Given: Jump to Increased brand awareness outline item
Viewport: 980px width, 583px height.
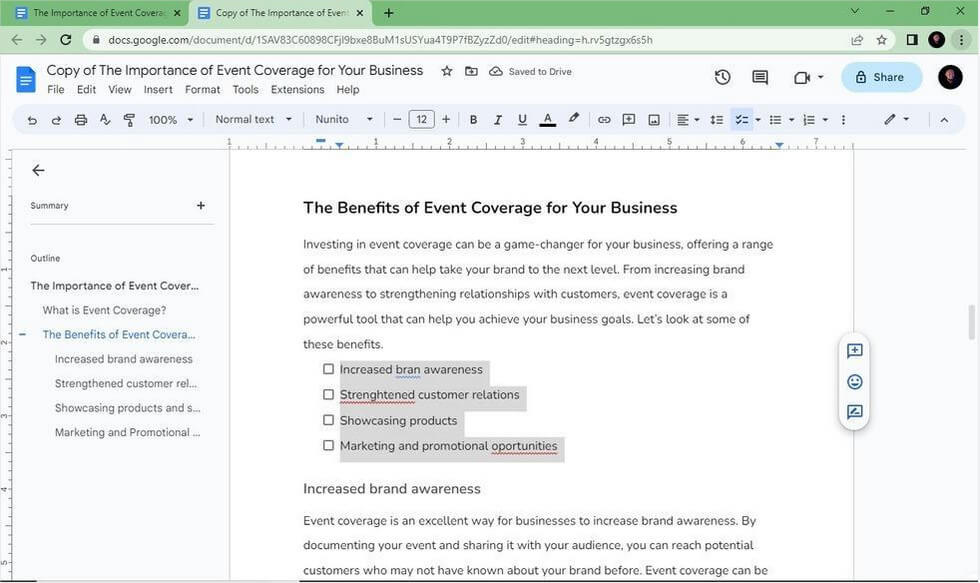Looking at the screenshot, I should 124,359.
